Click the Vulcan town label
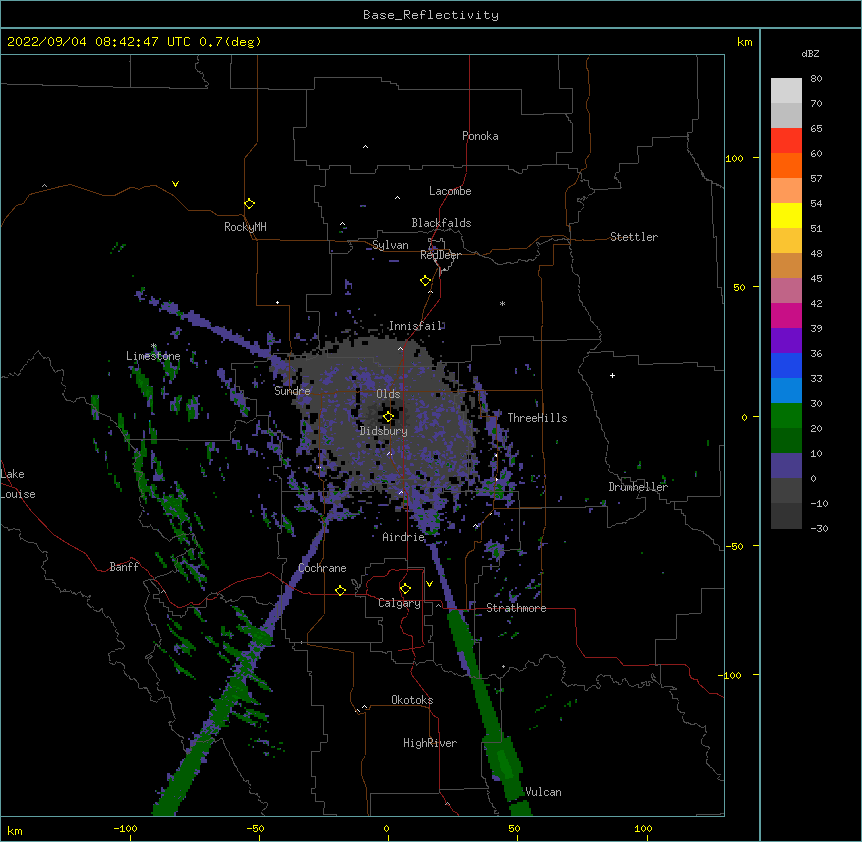This screenshot has height=842, width=862. [x=543, y=792]
